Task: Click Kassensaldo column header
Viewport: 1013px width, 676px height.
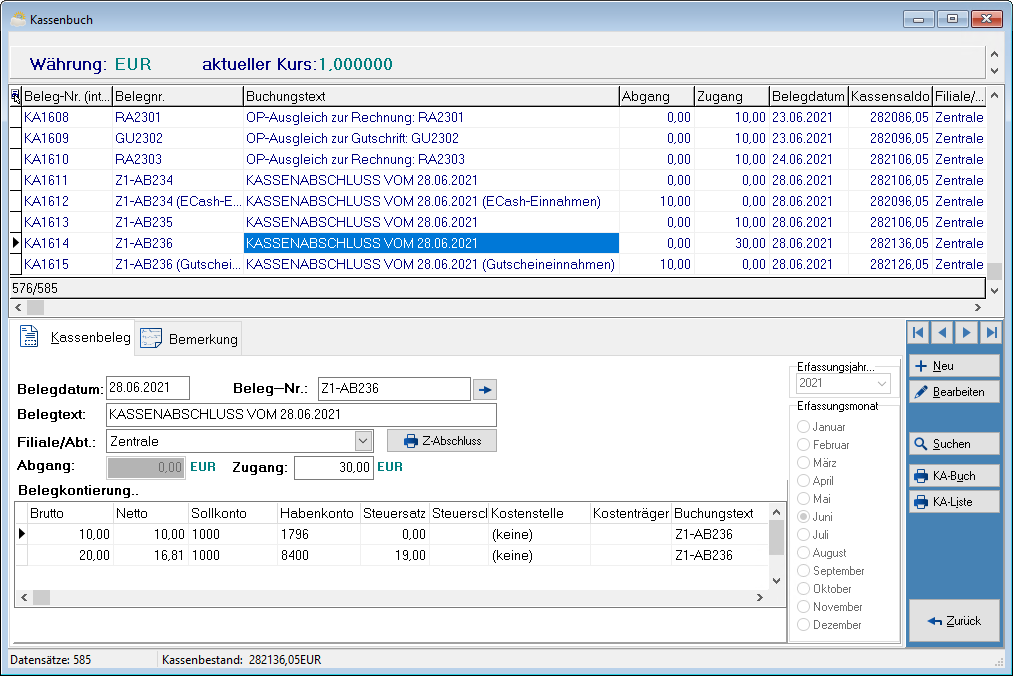Action: 890,96
